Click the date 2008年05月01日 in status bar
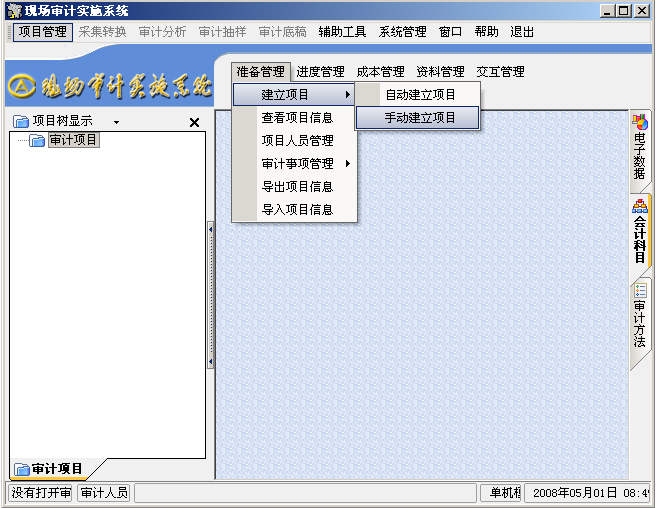This screenshot has height=508, width=656. [x=574, y=493]
